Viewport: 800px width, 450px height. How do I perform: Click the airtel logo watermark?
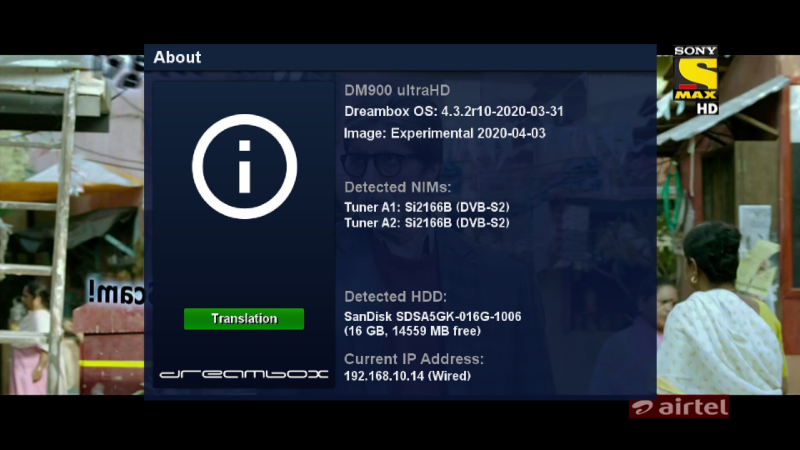(679, 408)
